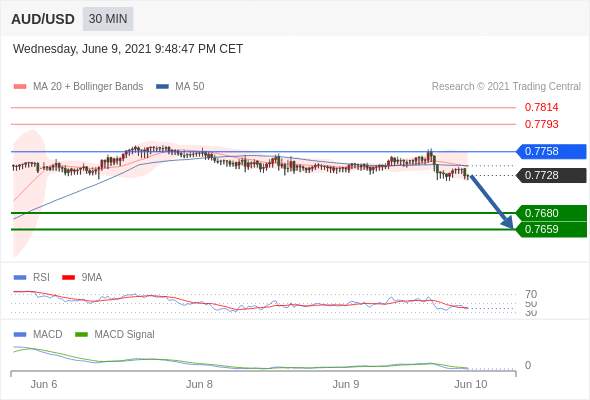Click the MA 50 legend swatch

[x=162, y=87]
